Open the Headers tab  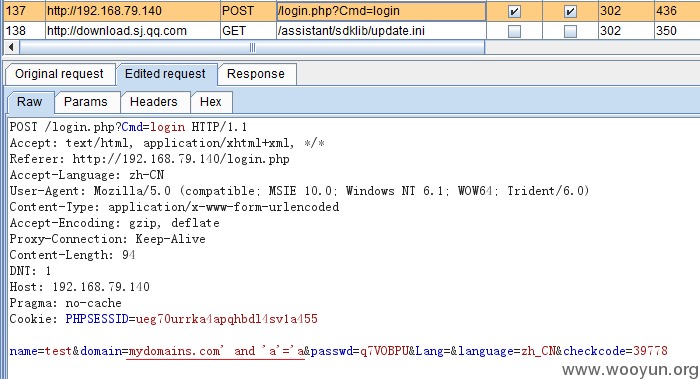pos(154,102)
